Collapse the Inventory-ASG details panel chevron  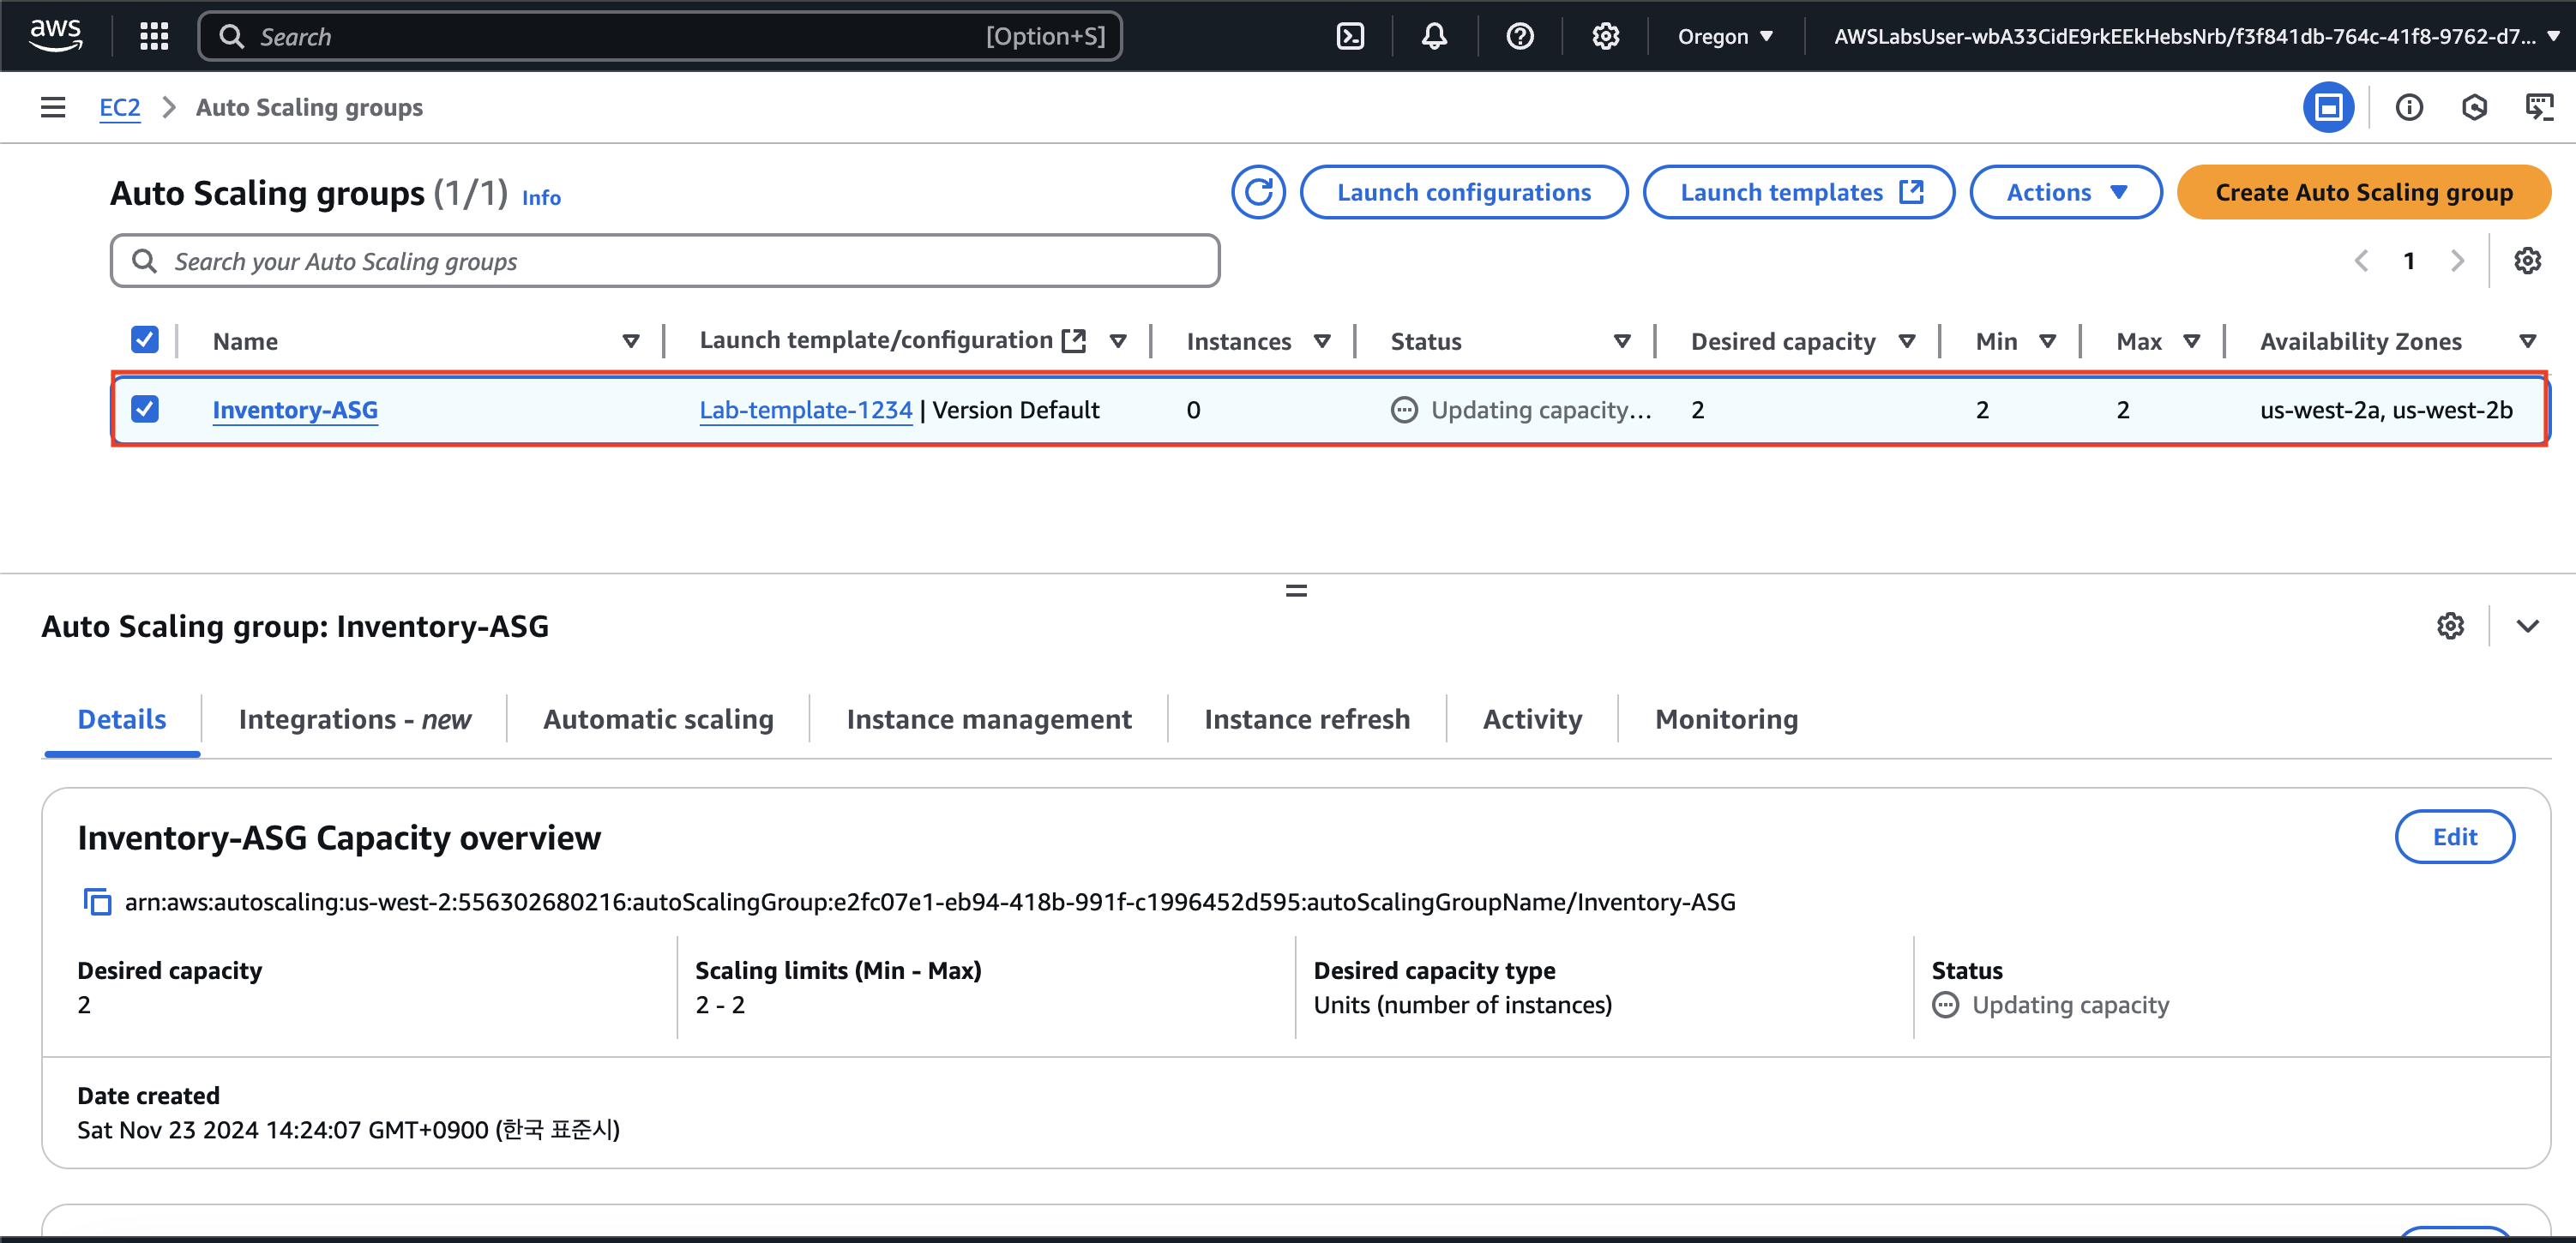[2527, 626]
